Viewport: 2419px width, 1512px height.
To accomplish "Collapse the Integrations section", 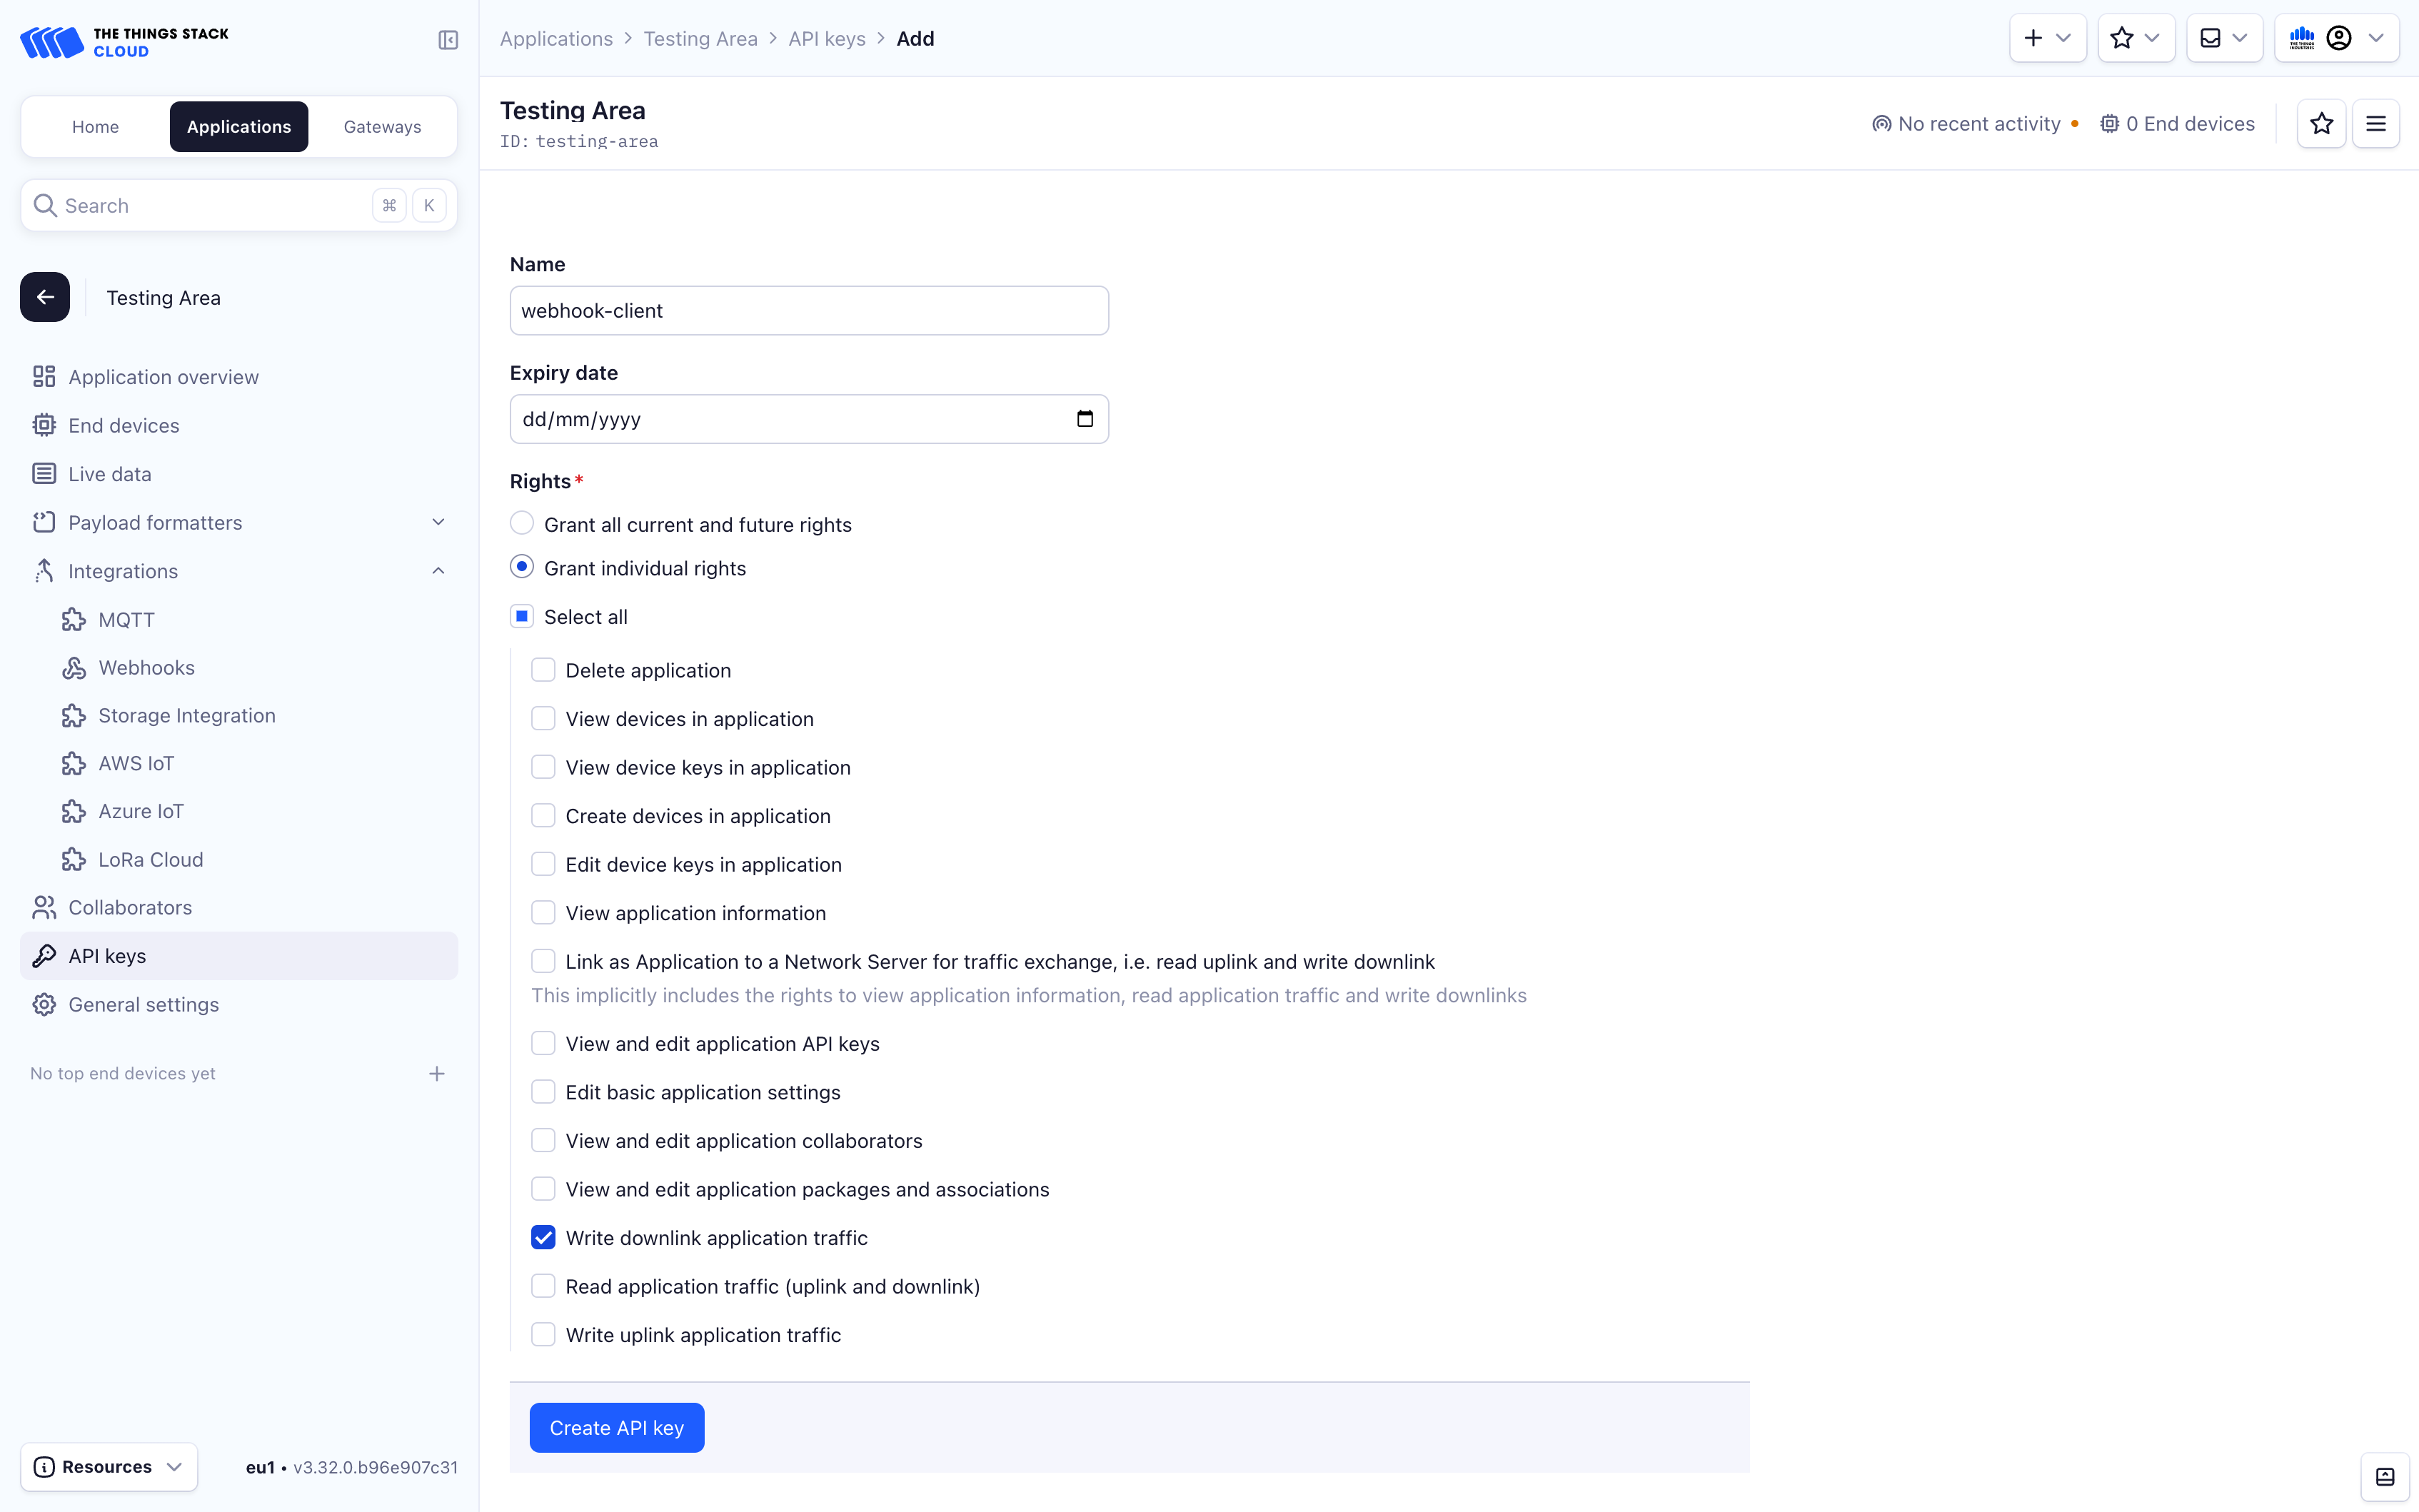I will tap(438, 570).
